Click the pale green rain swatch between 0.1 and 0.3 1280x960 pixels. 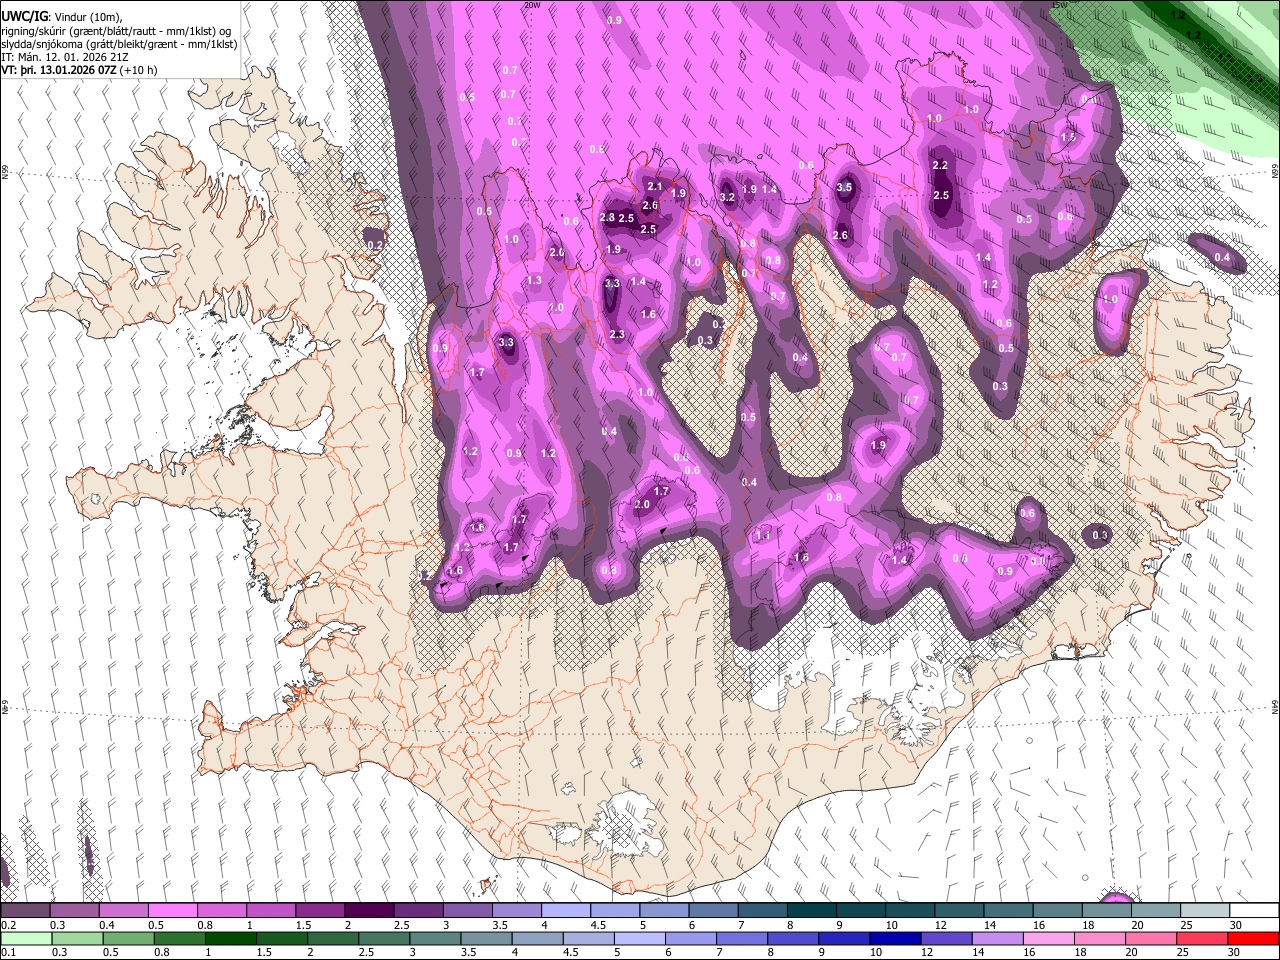pos(25,938)
